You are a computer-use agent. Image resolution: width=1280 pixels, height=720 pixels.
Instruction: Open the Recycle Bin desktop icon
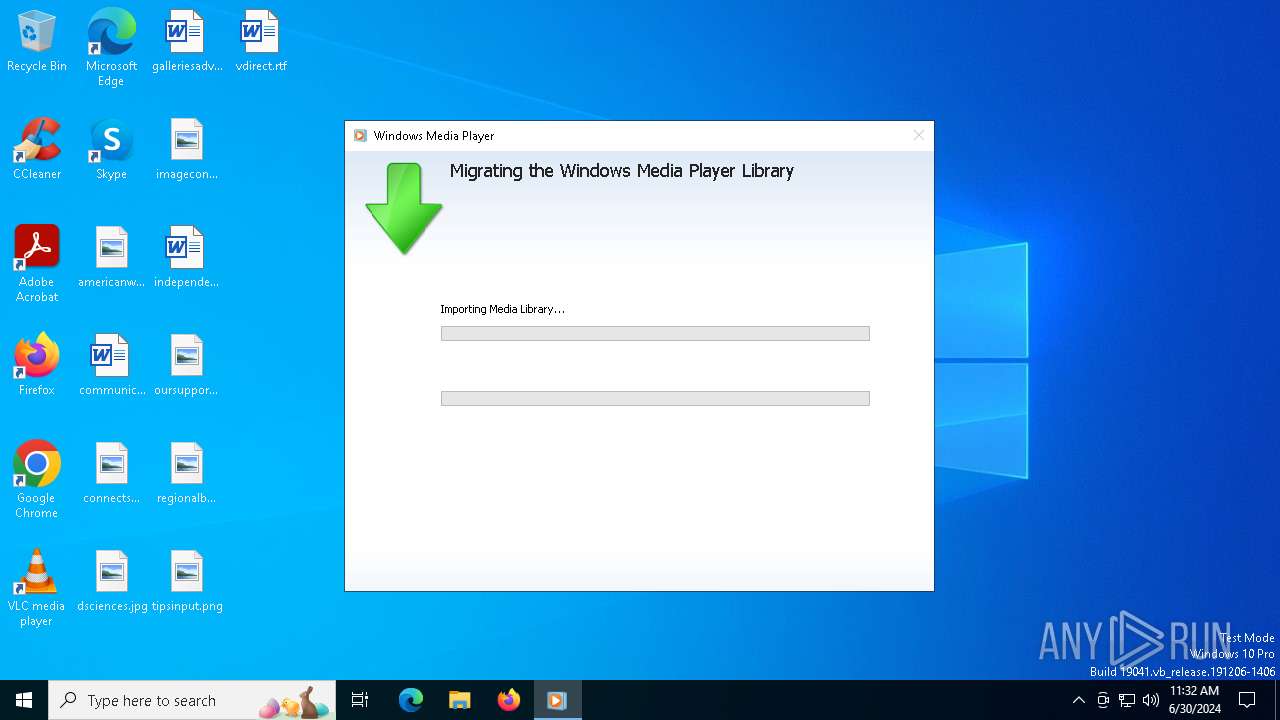pyautogui.click(x=37, y=41)
